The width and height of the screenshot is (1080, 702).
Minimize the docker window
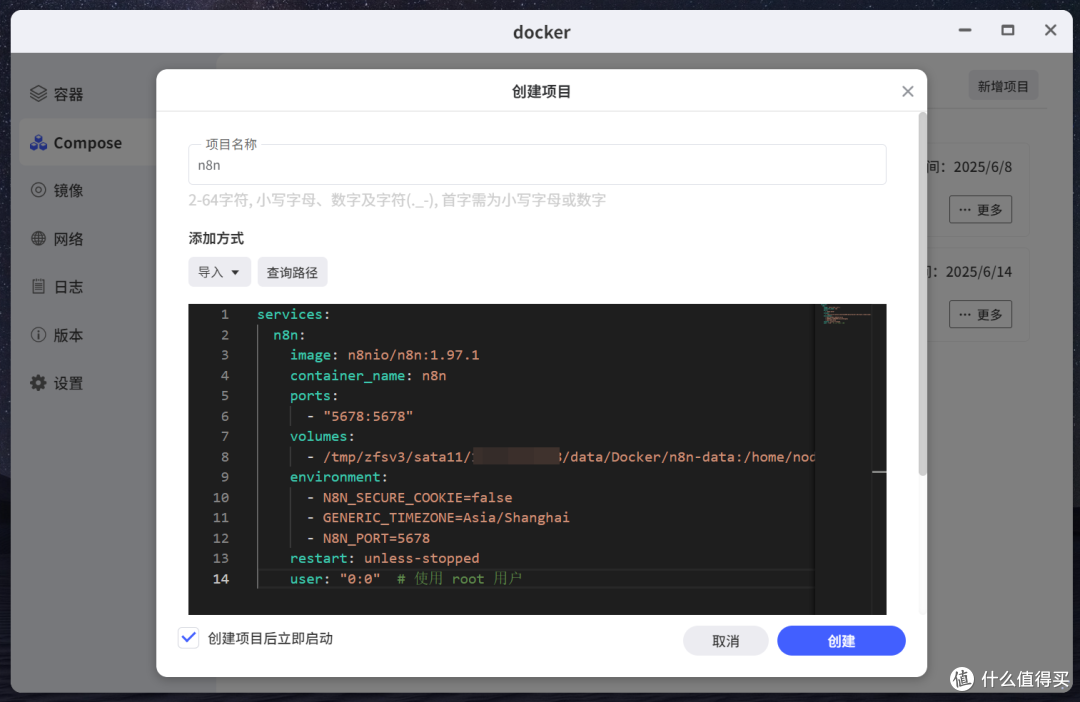click(965, 30)
